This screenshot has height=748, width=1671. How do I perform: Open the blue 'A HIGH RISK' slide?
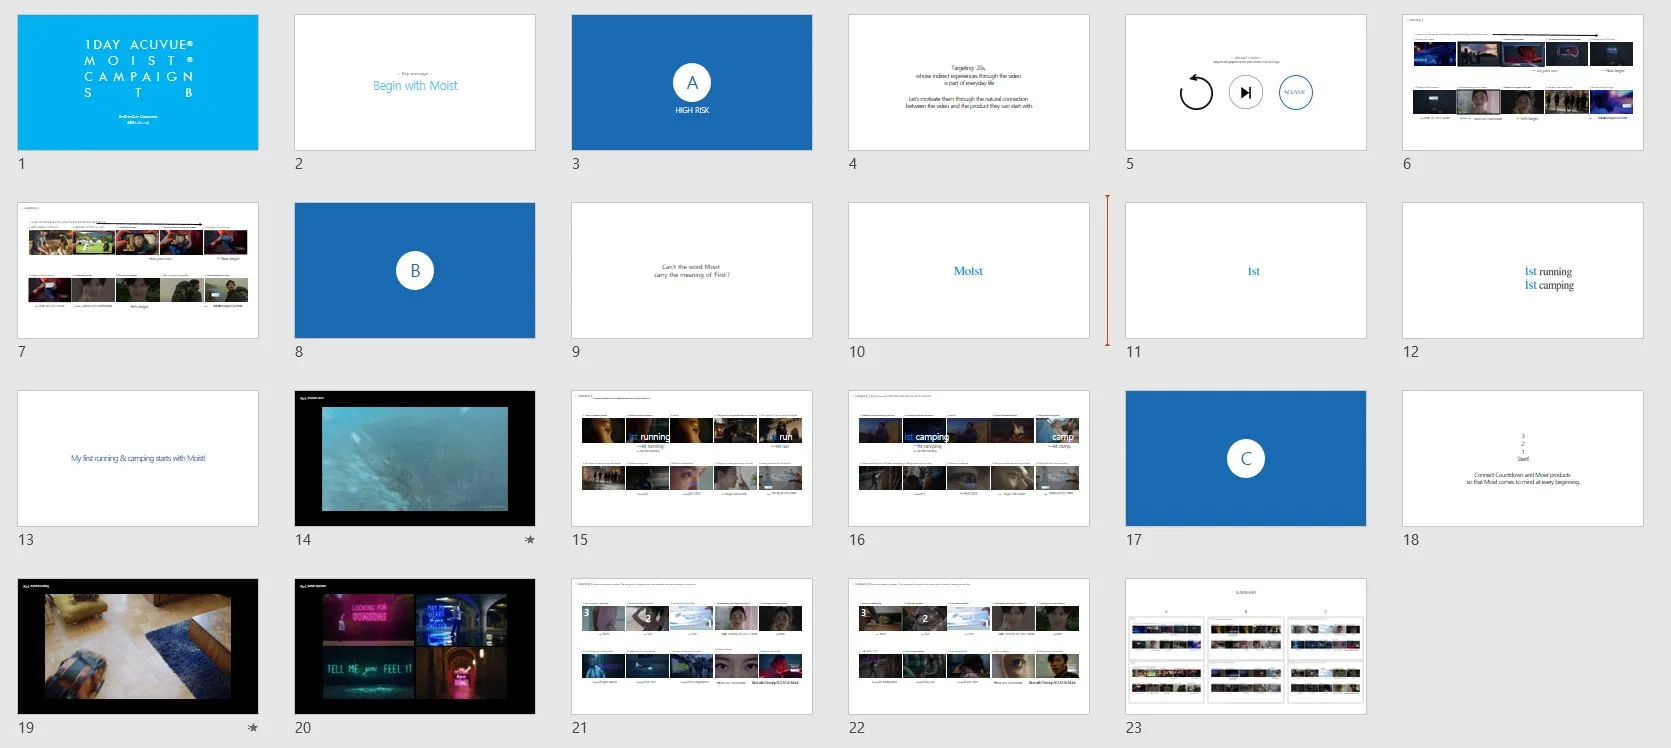pyautogui.click(x=692, y=83)
